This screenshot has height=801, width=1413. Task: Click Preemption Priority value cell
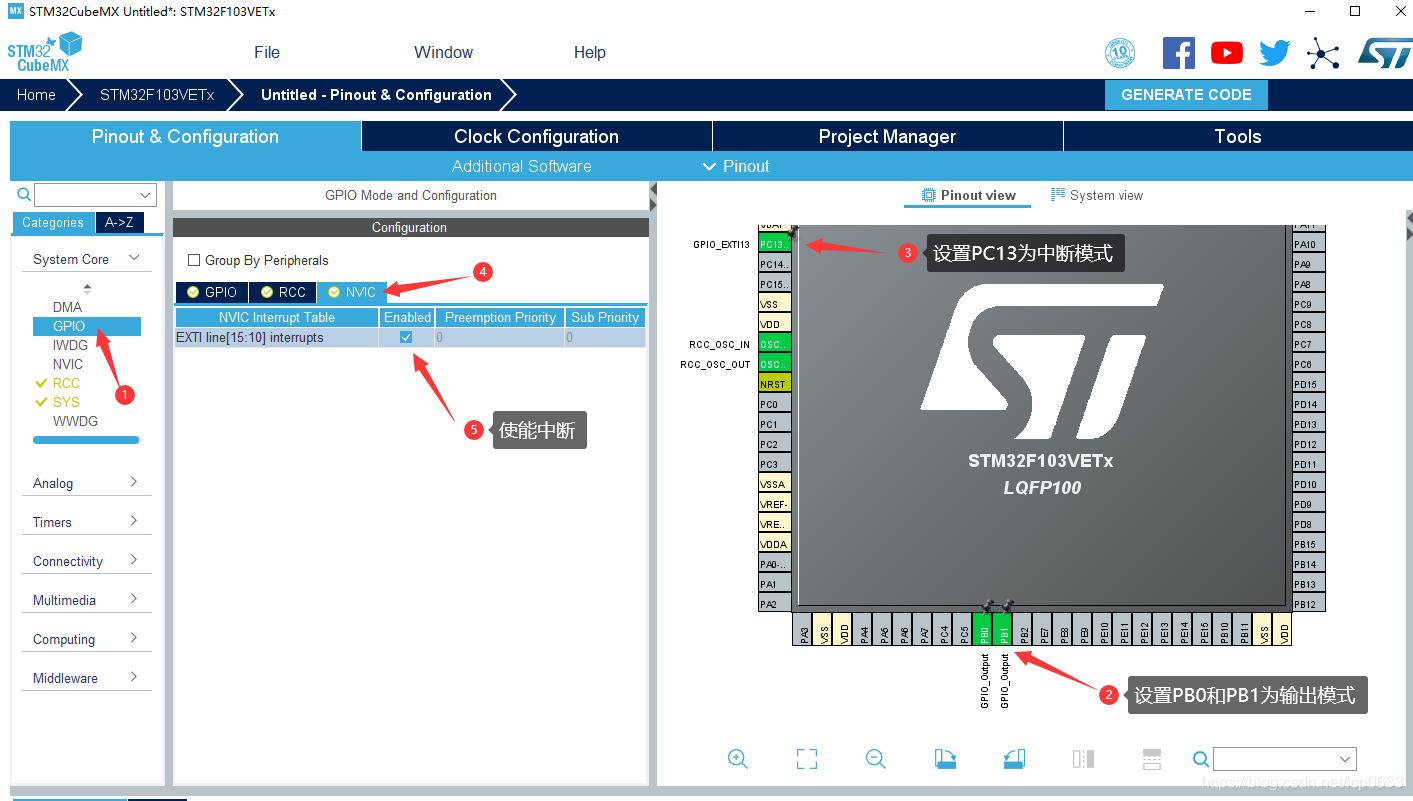pyautogui.click(x=499, y=338)
